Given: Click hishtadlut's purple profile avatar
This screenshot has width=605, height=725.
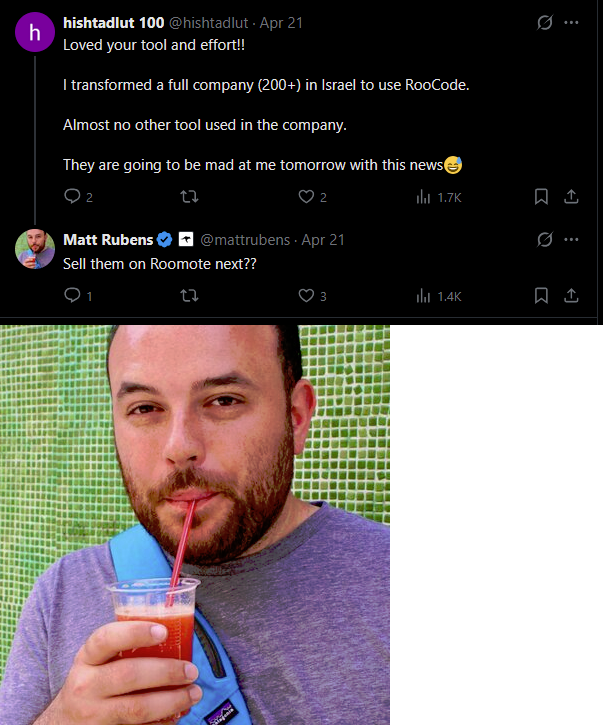Looking at the screenshot, I should point(35,32).
